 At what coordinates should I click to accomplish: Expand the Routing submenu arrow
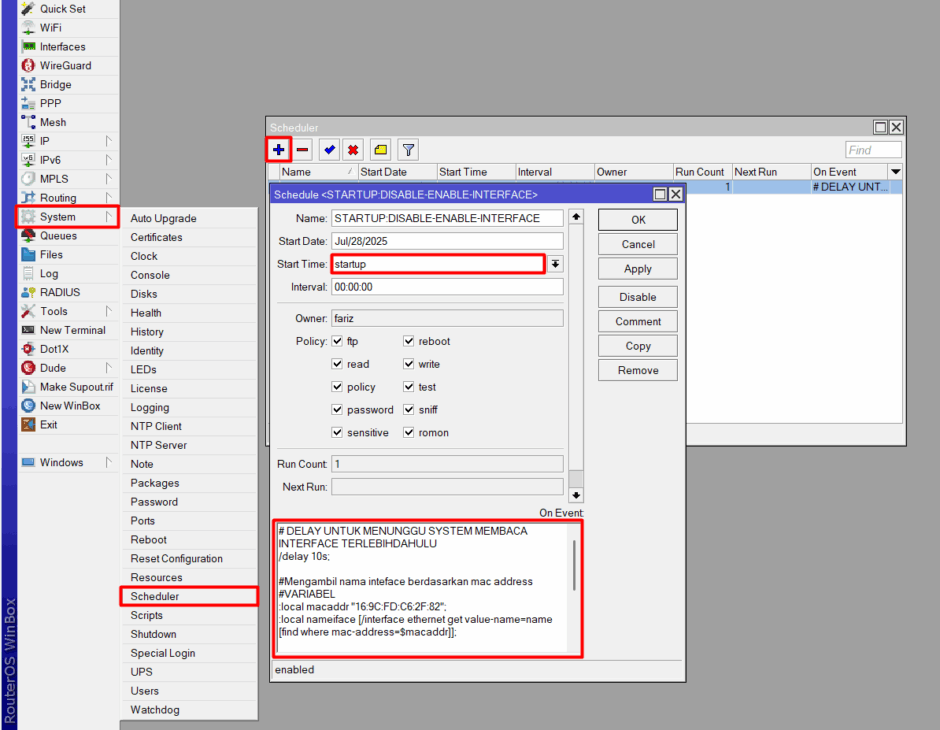111,198
